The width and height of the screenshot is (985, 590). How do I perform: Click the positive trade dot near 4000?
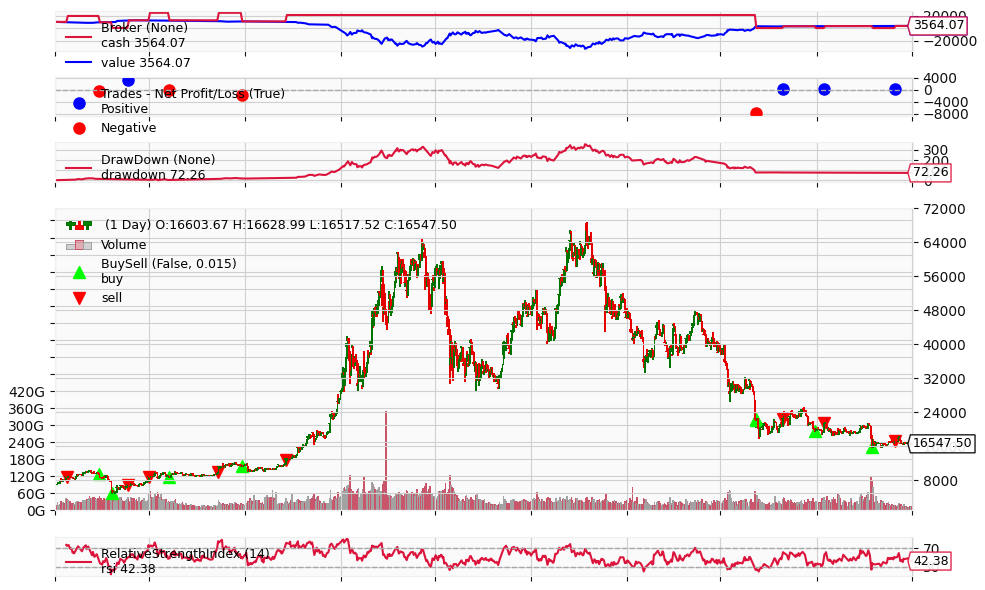point(128,80)
